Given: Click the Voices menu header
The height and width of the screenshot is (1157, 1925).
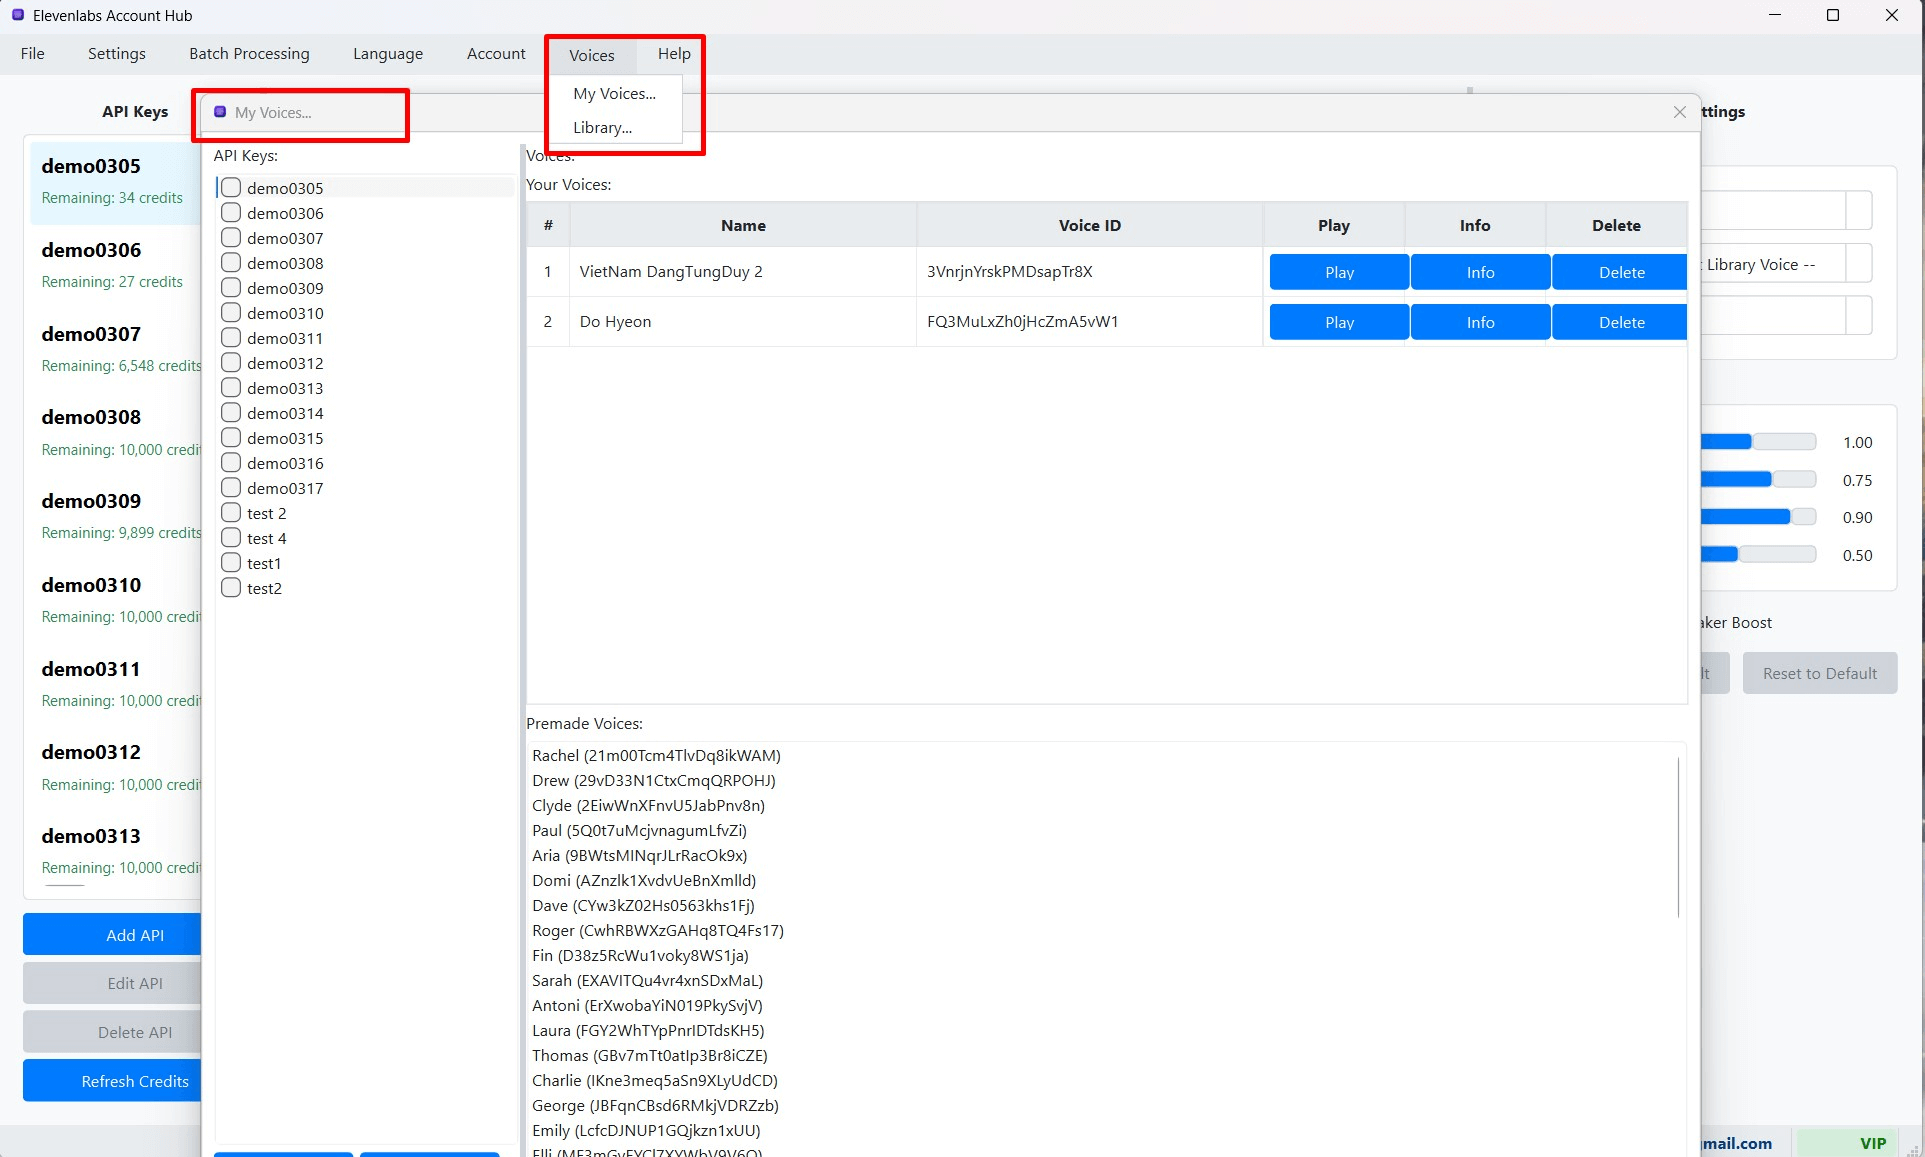Looking at the screenshot, I should point(592,55).
